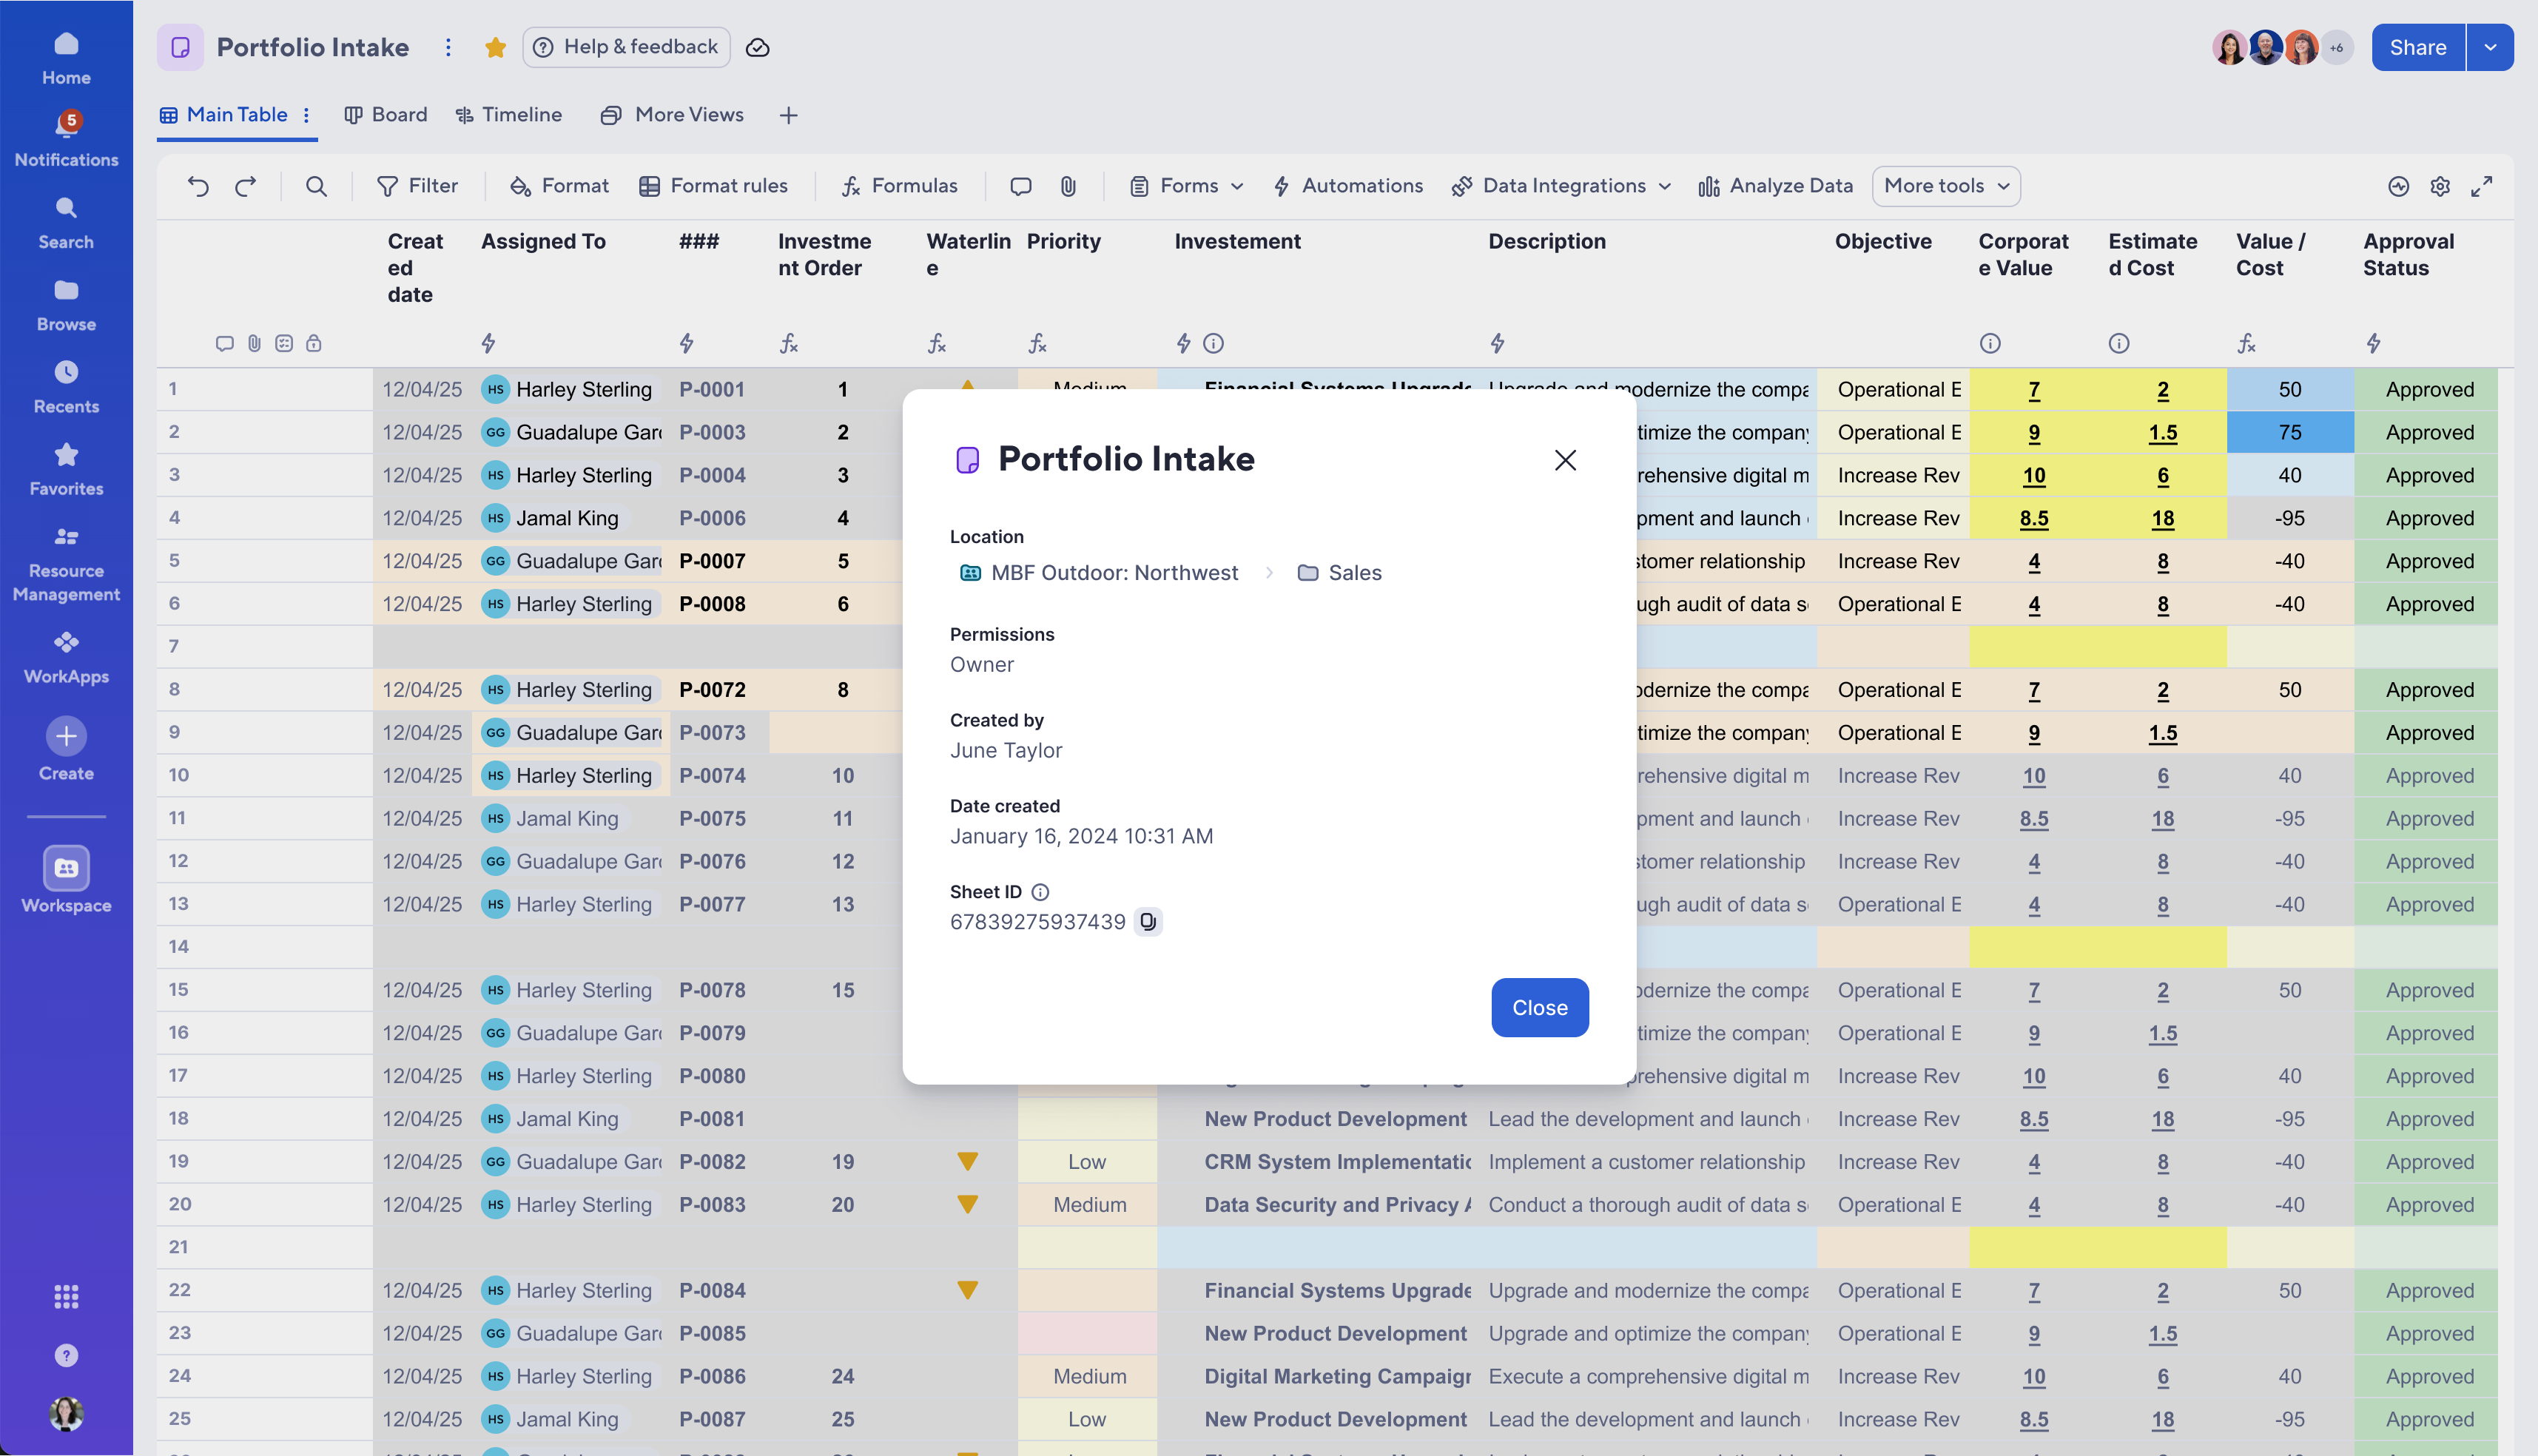Click Analyze Data in the toolbar
The height and width of the screenshot is (1456, 2538).
point(1776,186)
